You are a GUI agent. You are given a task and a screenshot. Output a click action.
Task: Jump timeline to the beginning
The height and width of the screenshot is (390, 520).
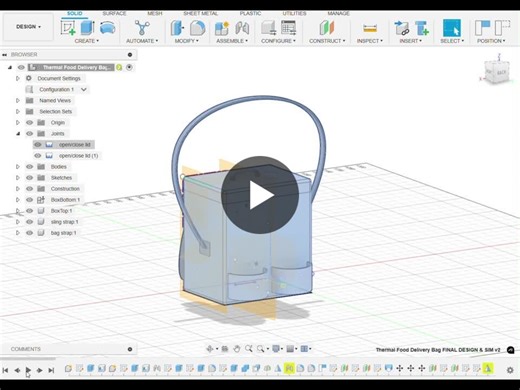click(5, 370)
